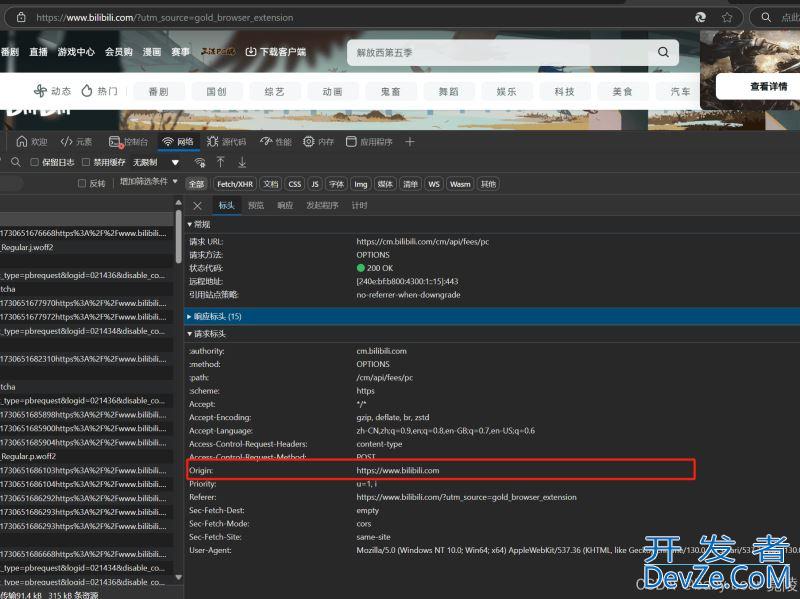The image size is (800, 599).
Task: Open the 应用程序 application tab
Action: click(369, 142)
